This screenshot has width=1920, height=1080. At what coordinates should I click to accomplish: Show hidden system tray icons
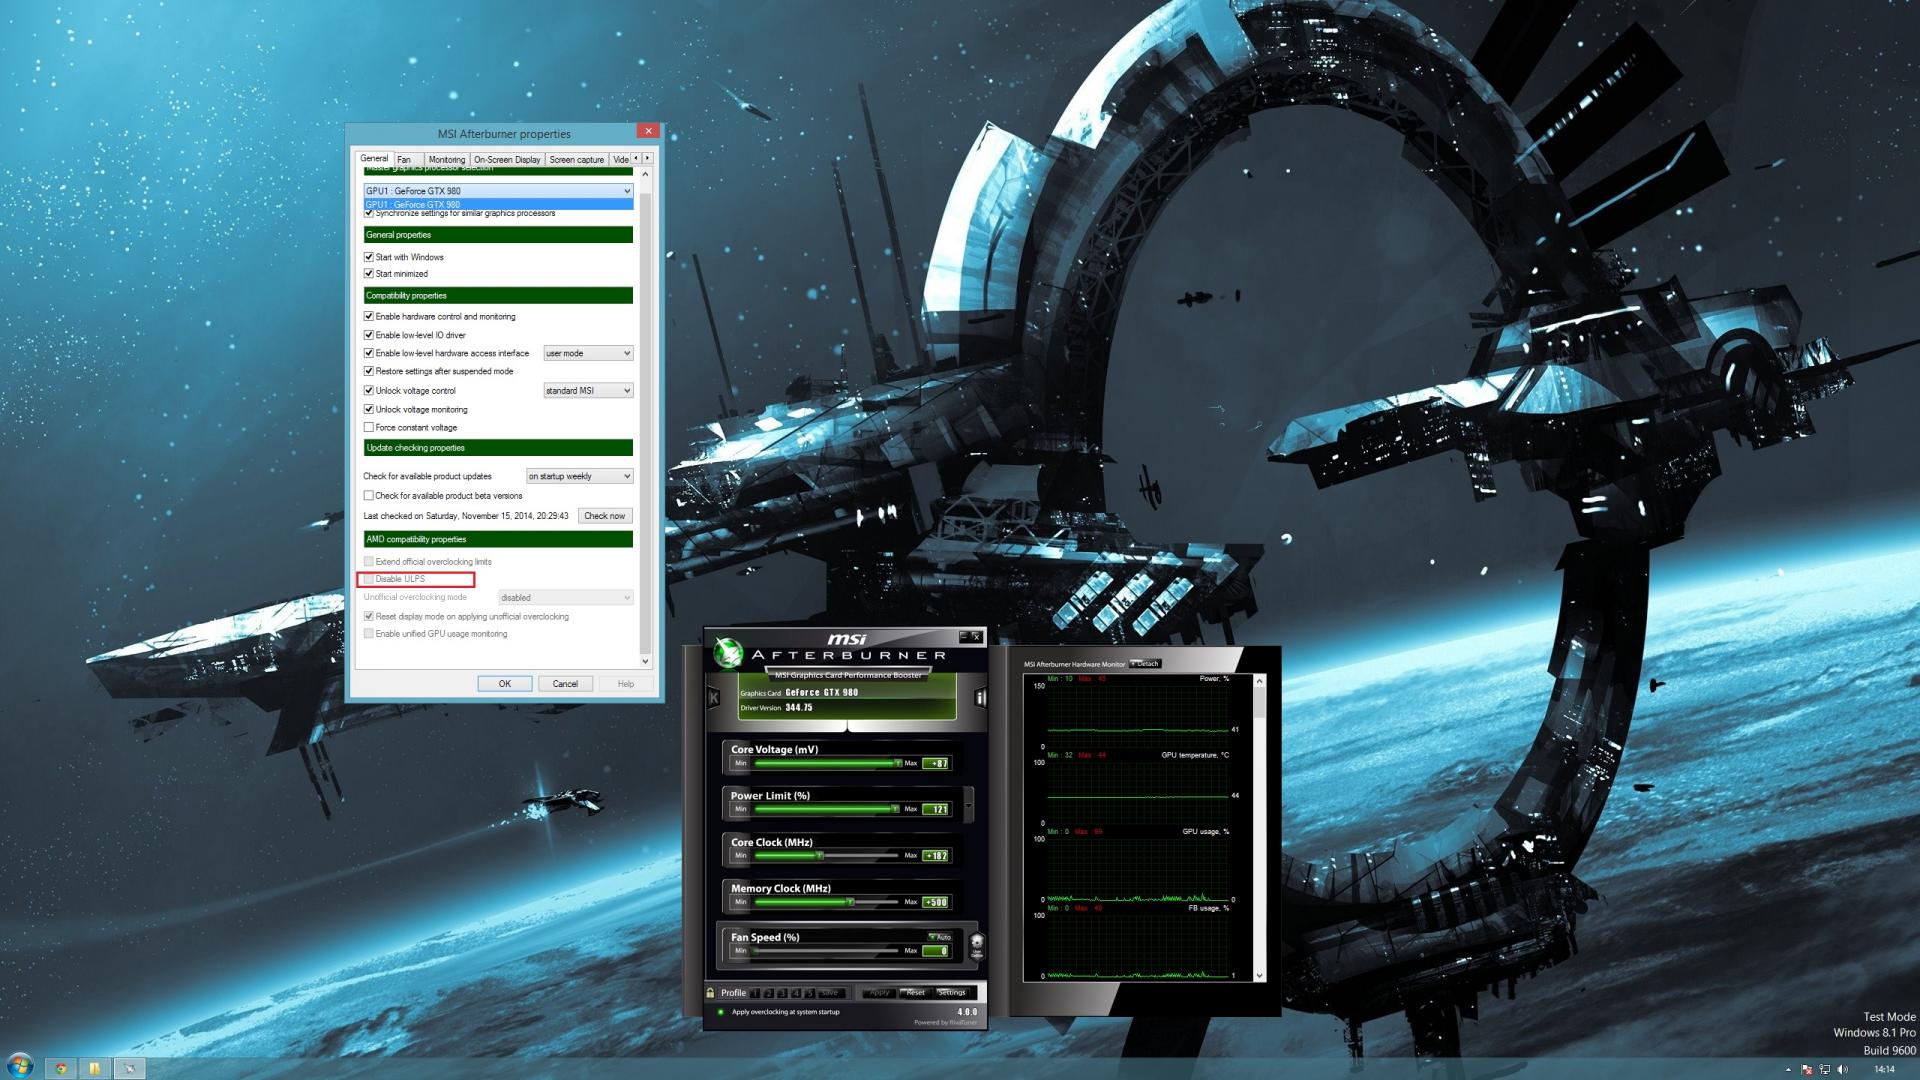click(1789, 1069)
